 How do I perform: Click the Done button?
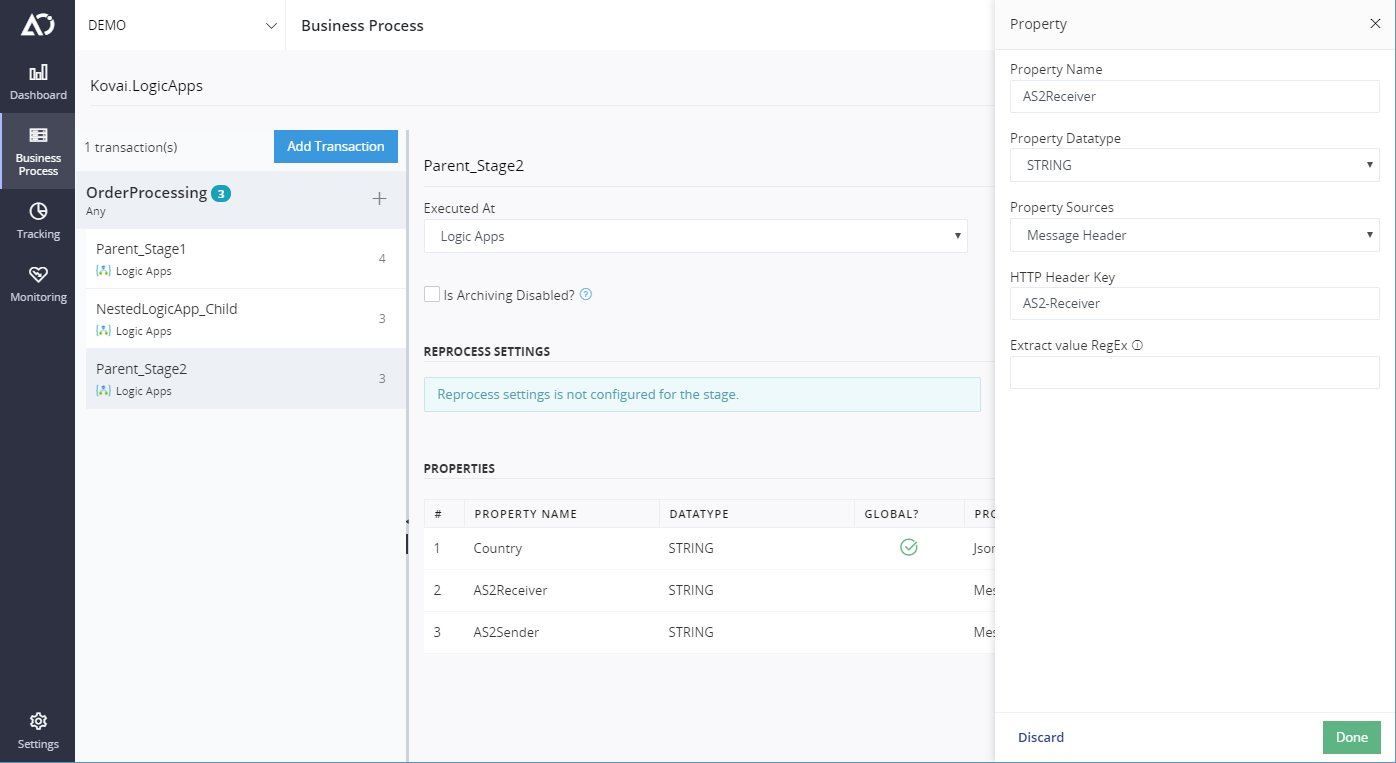click(x=1351, y=737)
